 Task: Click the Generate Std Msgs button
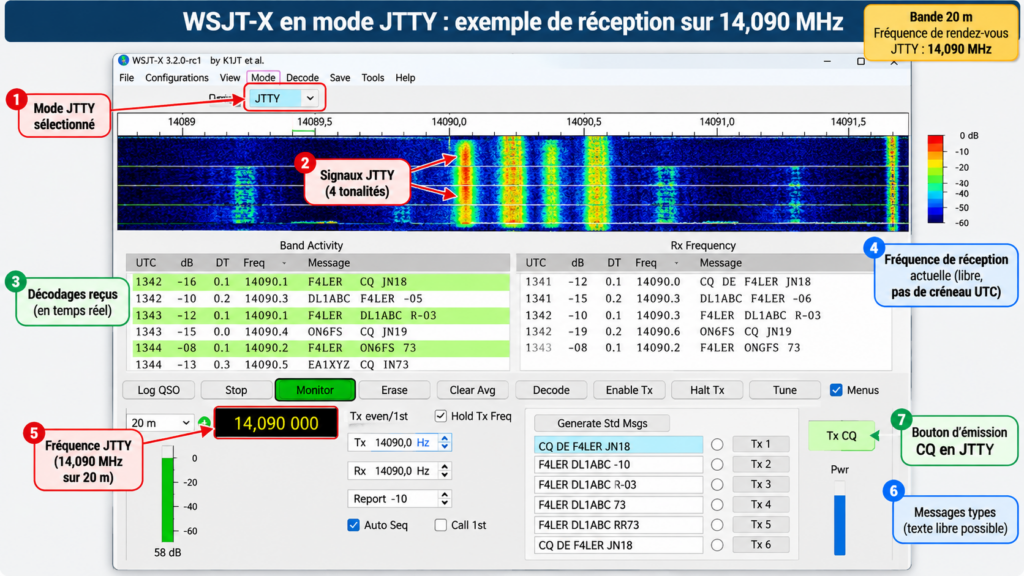pyautogui.click(x=601, y=423)
